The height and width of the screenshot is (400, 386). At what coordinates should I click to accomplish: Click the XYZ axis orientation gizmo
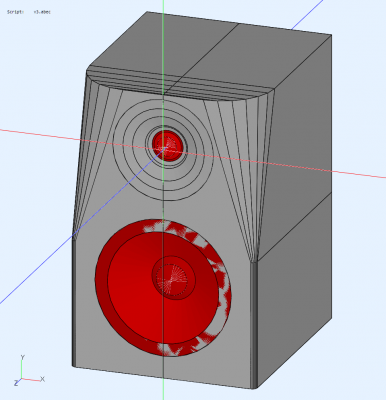pos(29,371)
